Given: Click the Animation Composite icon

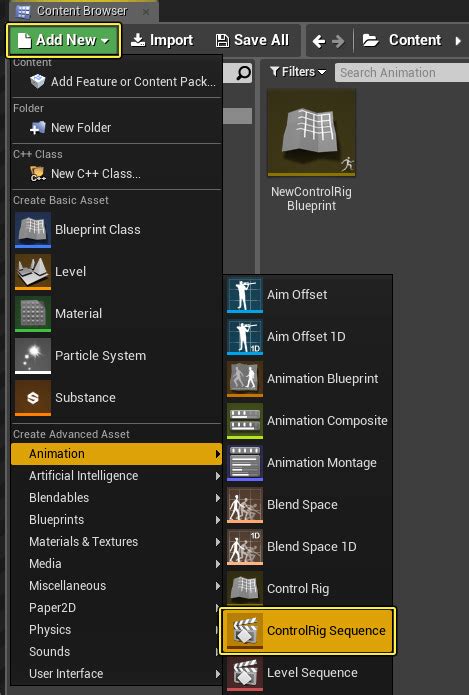Looking at the screenshot, I should click(x=245, y=421).
